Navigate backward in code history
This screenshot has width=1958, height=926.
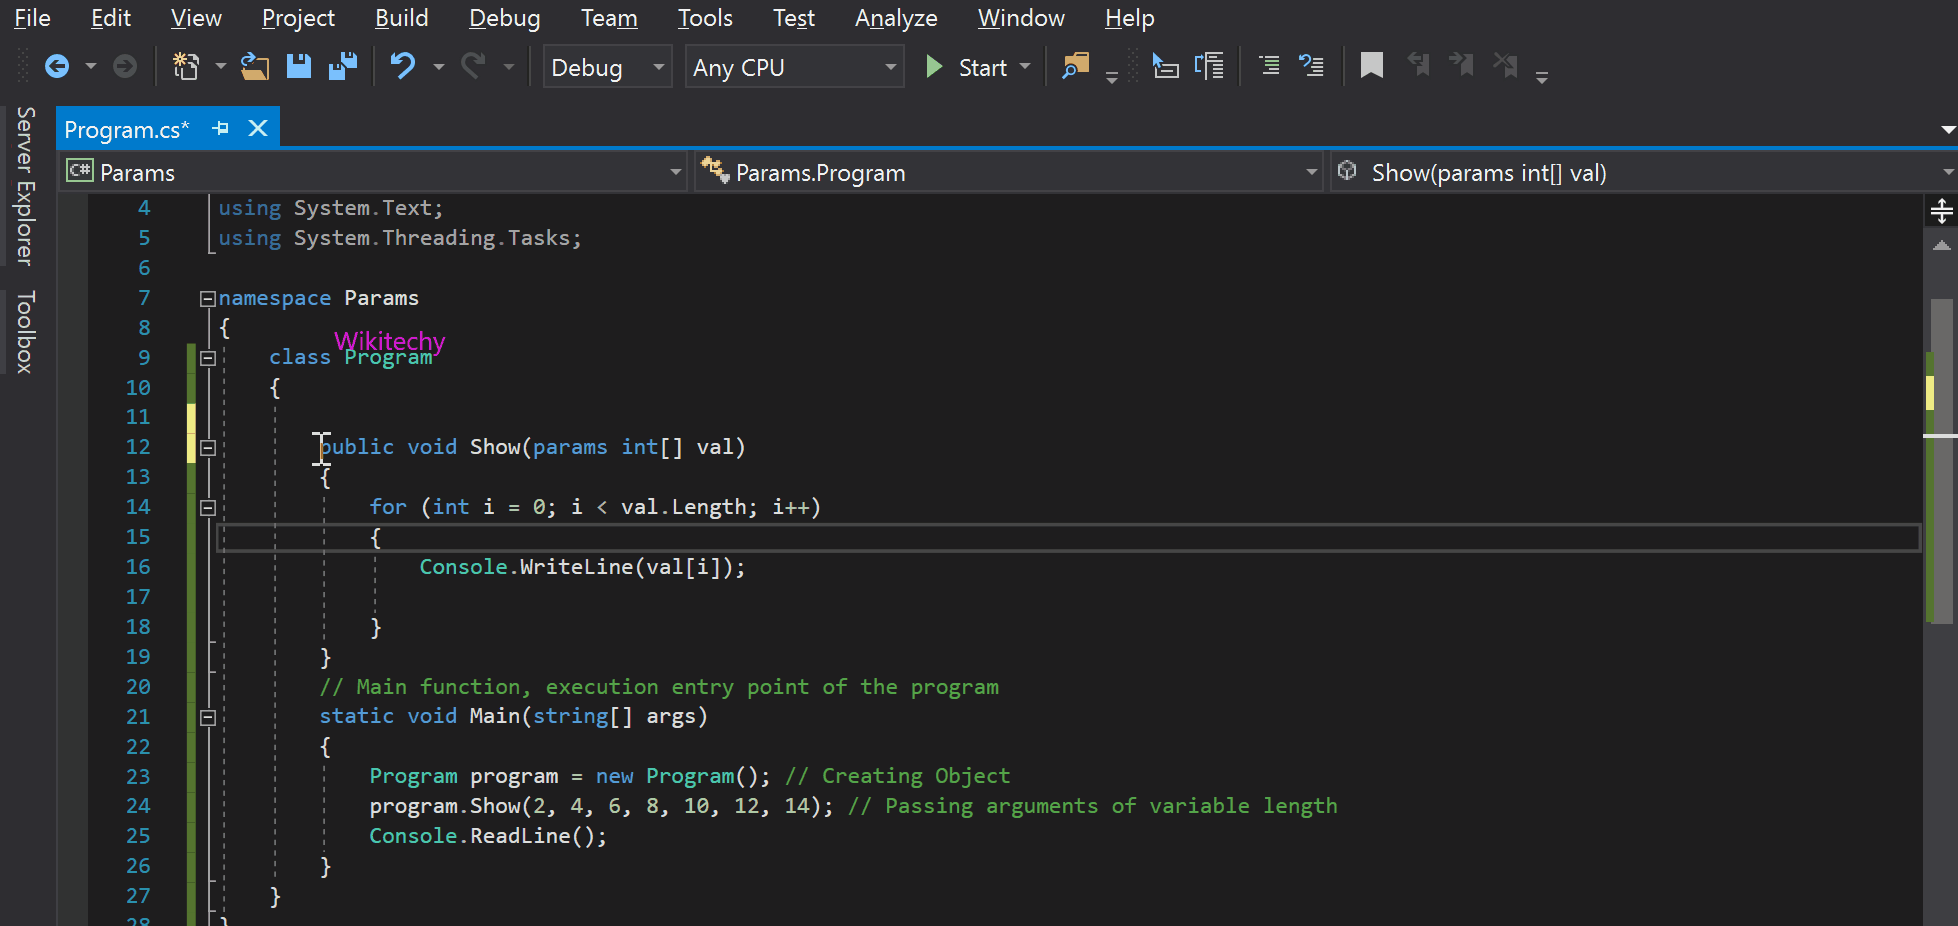(57, 66)
